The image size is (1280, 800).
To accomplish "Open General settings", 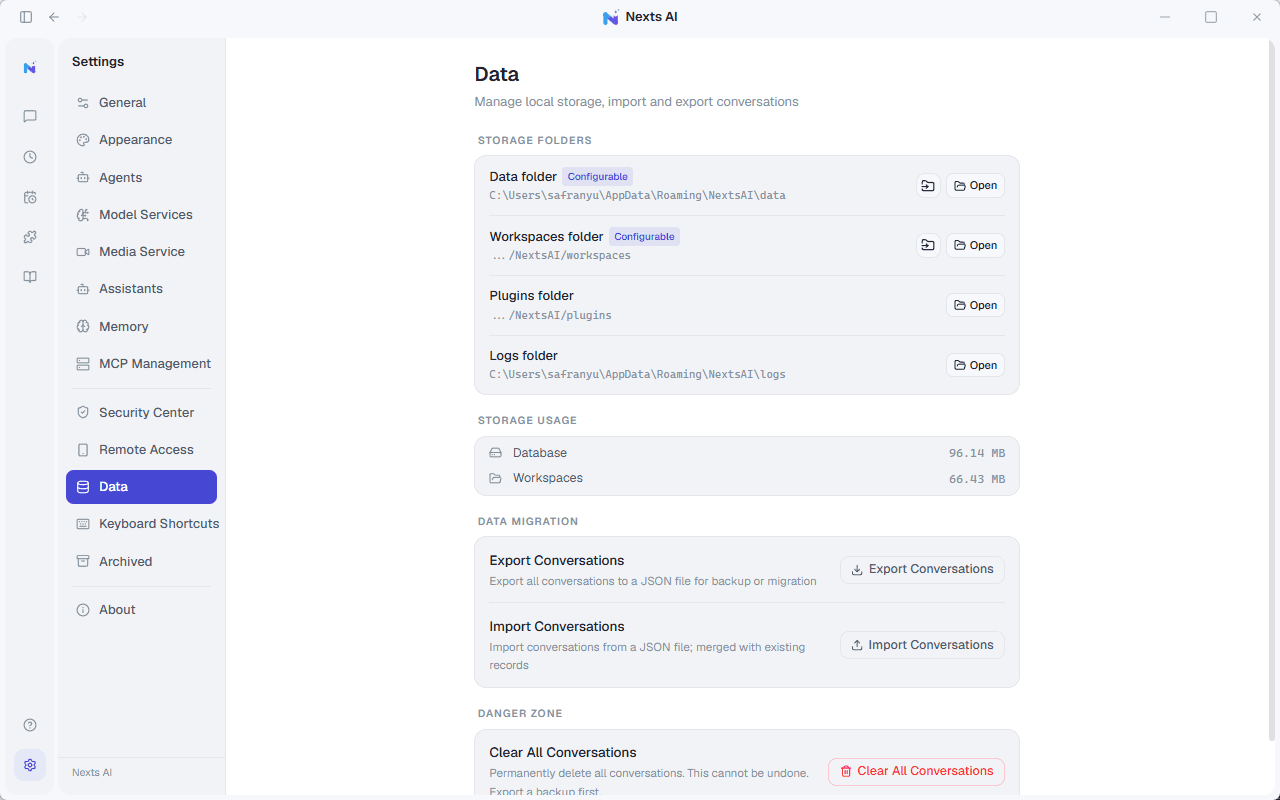I will (x=141, y=103).
